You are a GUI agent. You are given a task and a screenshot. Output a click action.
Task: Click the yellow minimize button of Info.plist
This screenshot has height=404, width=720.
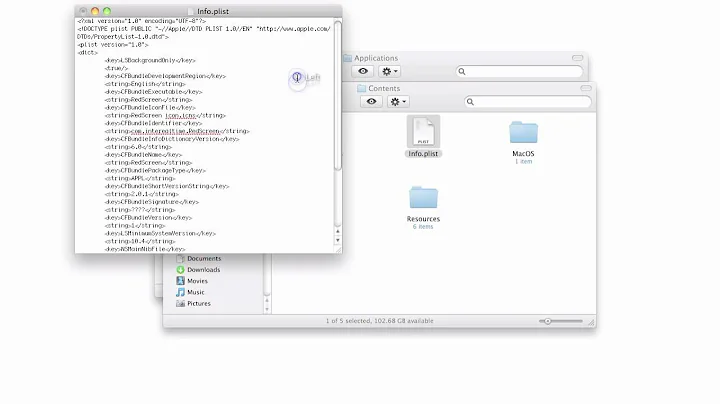click(95, 11)
